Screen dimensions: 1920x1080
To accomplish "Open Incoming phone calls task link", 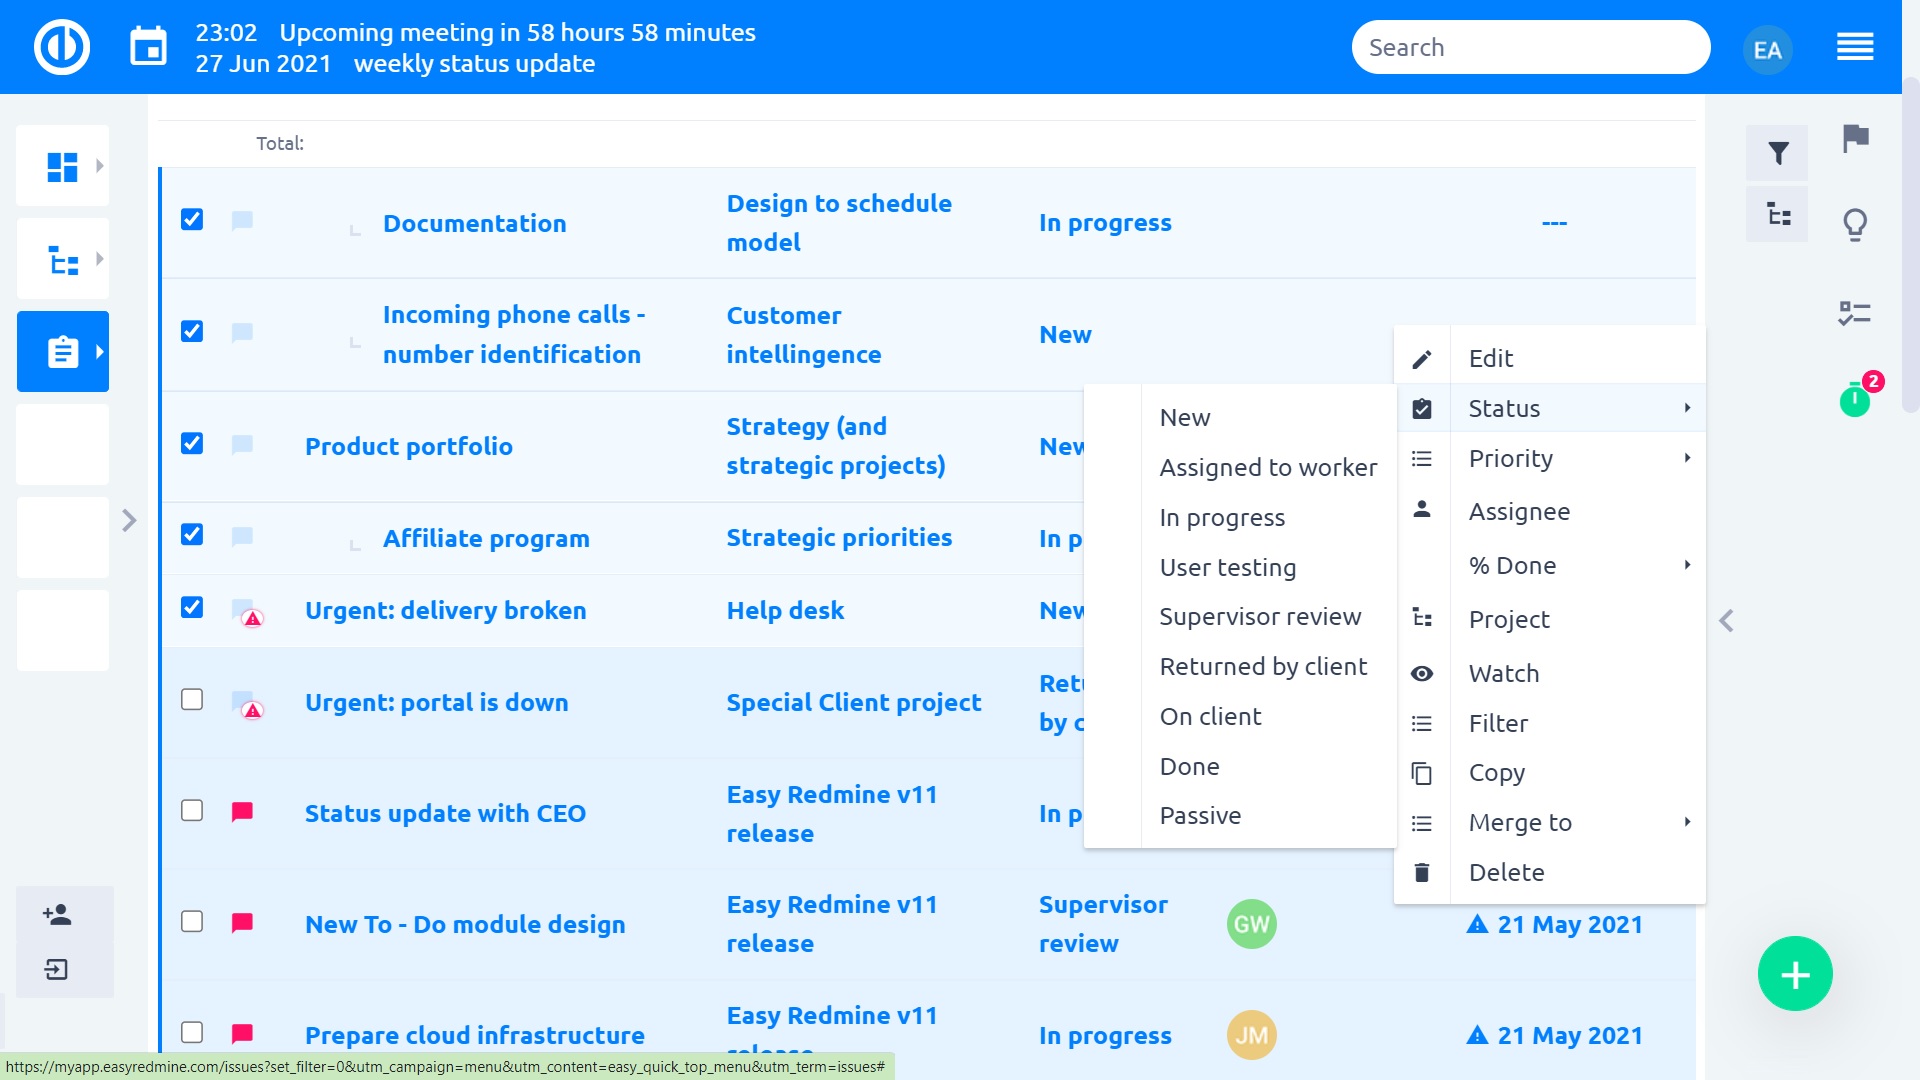I will 513,334.
